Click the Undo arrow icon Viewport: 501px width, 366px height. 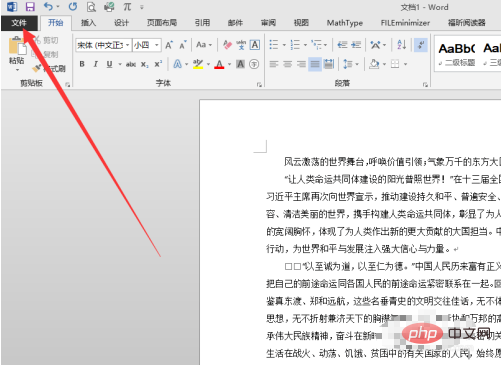pos(48,6)
